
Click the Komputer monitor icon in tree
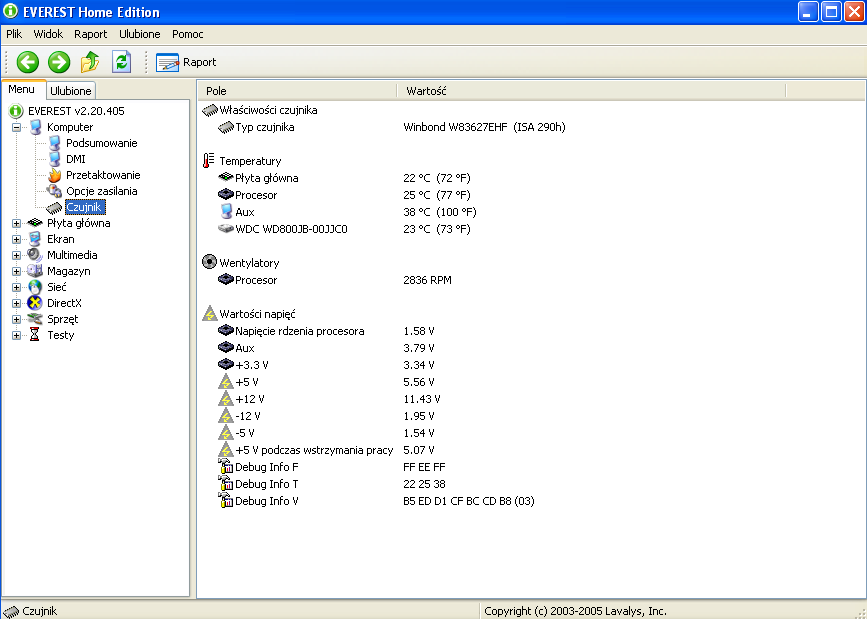click(x=35, y=127)
